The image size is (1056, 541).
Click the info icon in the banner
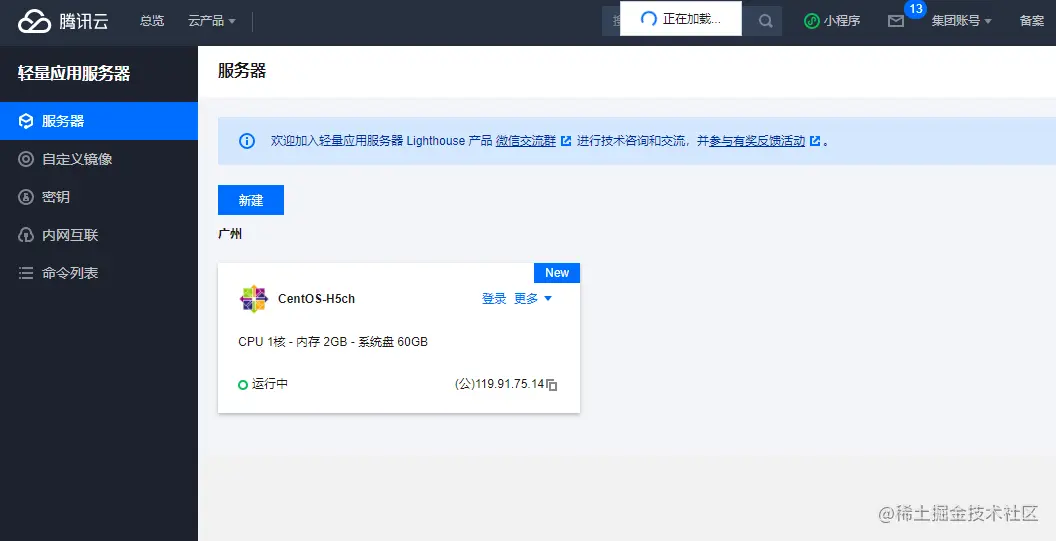(x=247, y=141)
